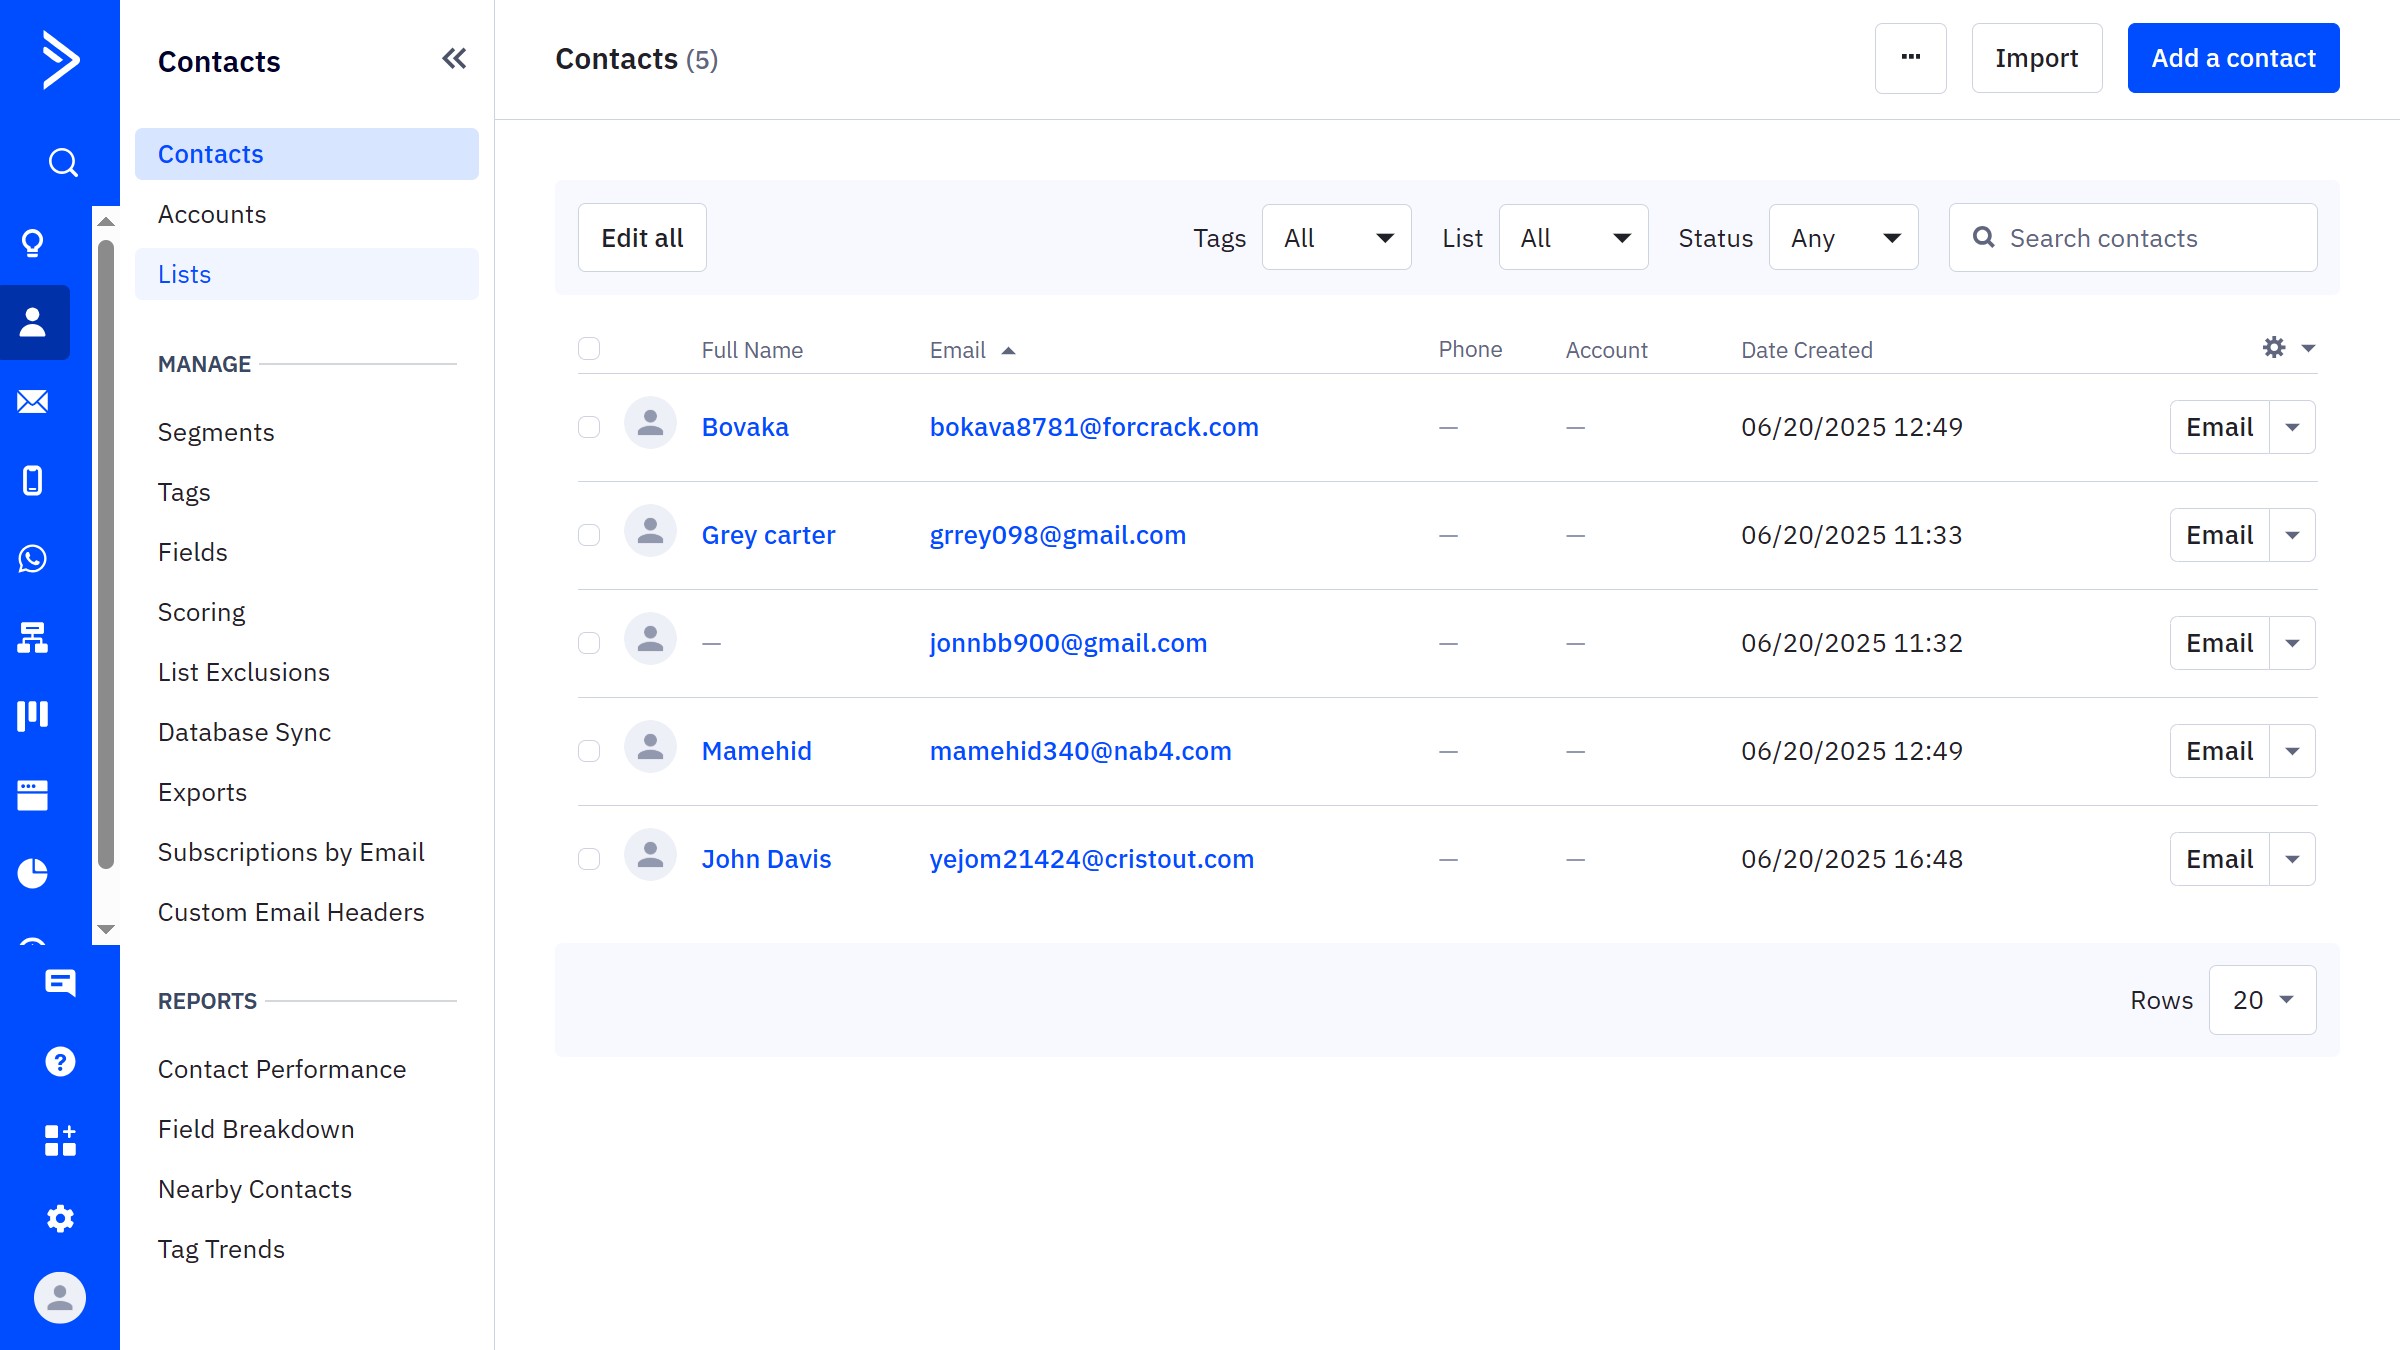Open the Automations flowchart icon

point(33,637)
